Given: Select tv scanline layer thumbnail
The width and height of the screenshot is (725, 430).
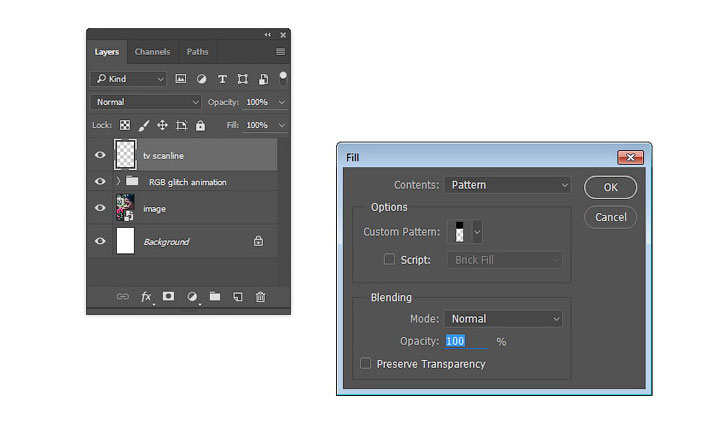Looking at the screenshot, I should (x=125, y=154).
